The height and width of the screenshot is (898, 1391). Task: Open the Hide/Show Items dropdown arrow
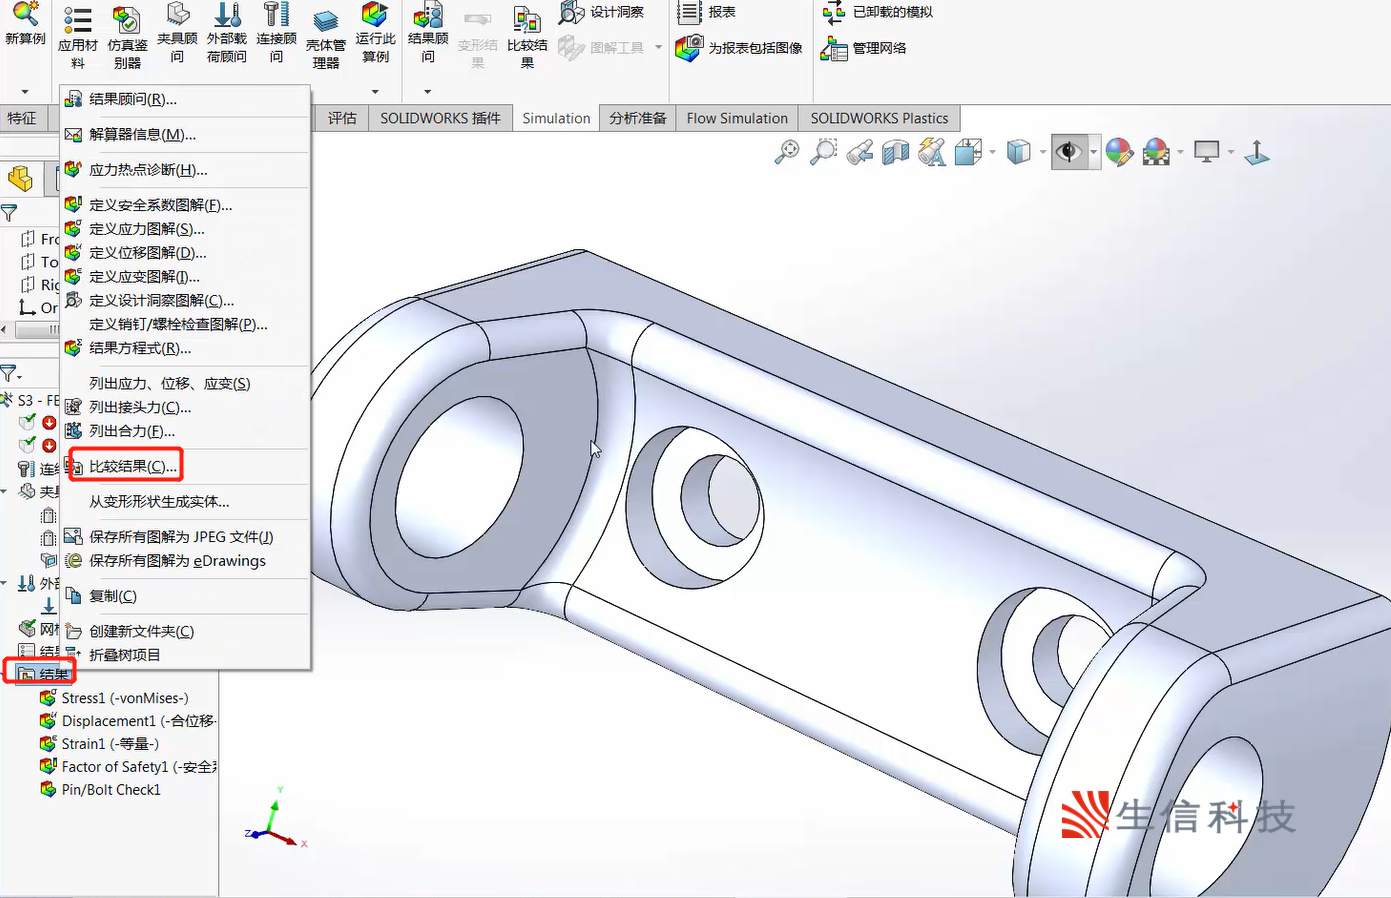(x=1094, y=152)
